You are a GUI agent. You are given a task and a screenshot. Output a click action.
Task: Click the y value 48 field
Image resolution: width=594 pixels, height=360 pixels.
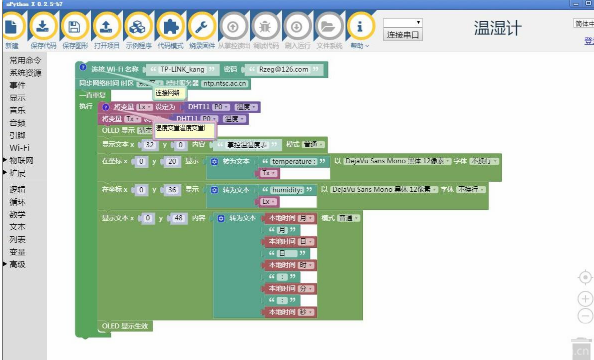point(179,218)
